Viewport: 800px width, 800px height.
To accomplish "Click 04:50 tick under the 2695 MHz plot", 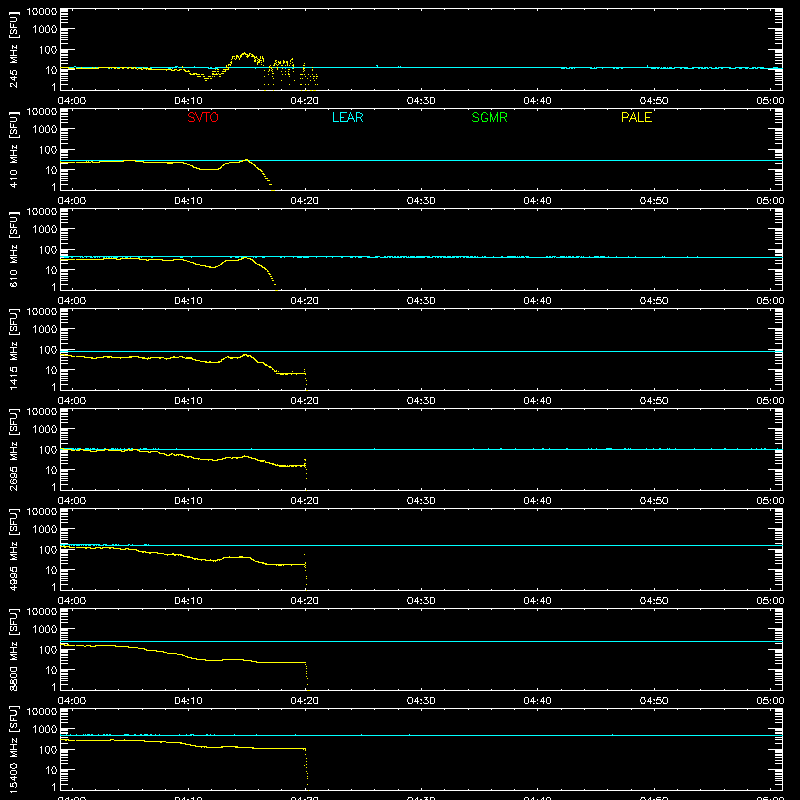I will pyautogui.click(x=654, y=501).
